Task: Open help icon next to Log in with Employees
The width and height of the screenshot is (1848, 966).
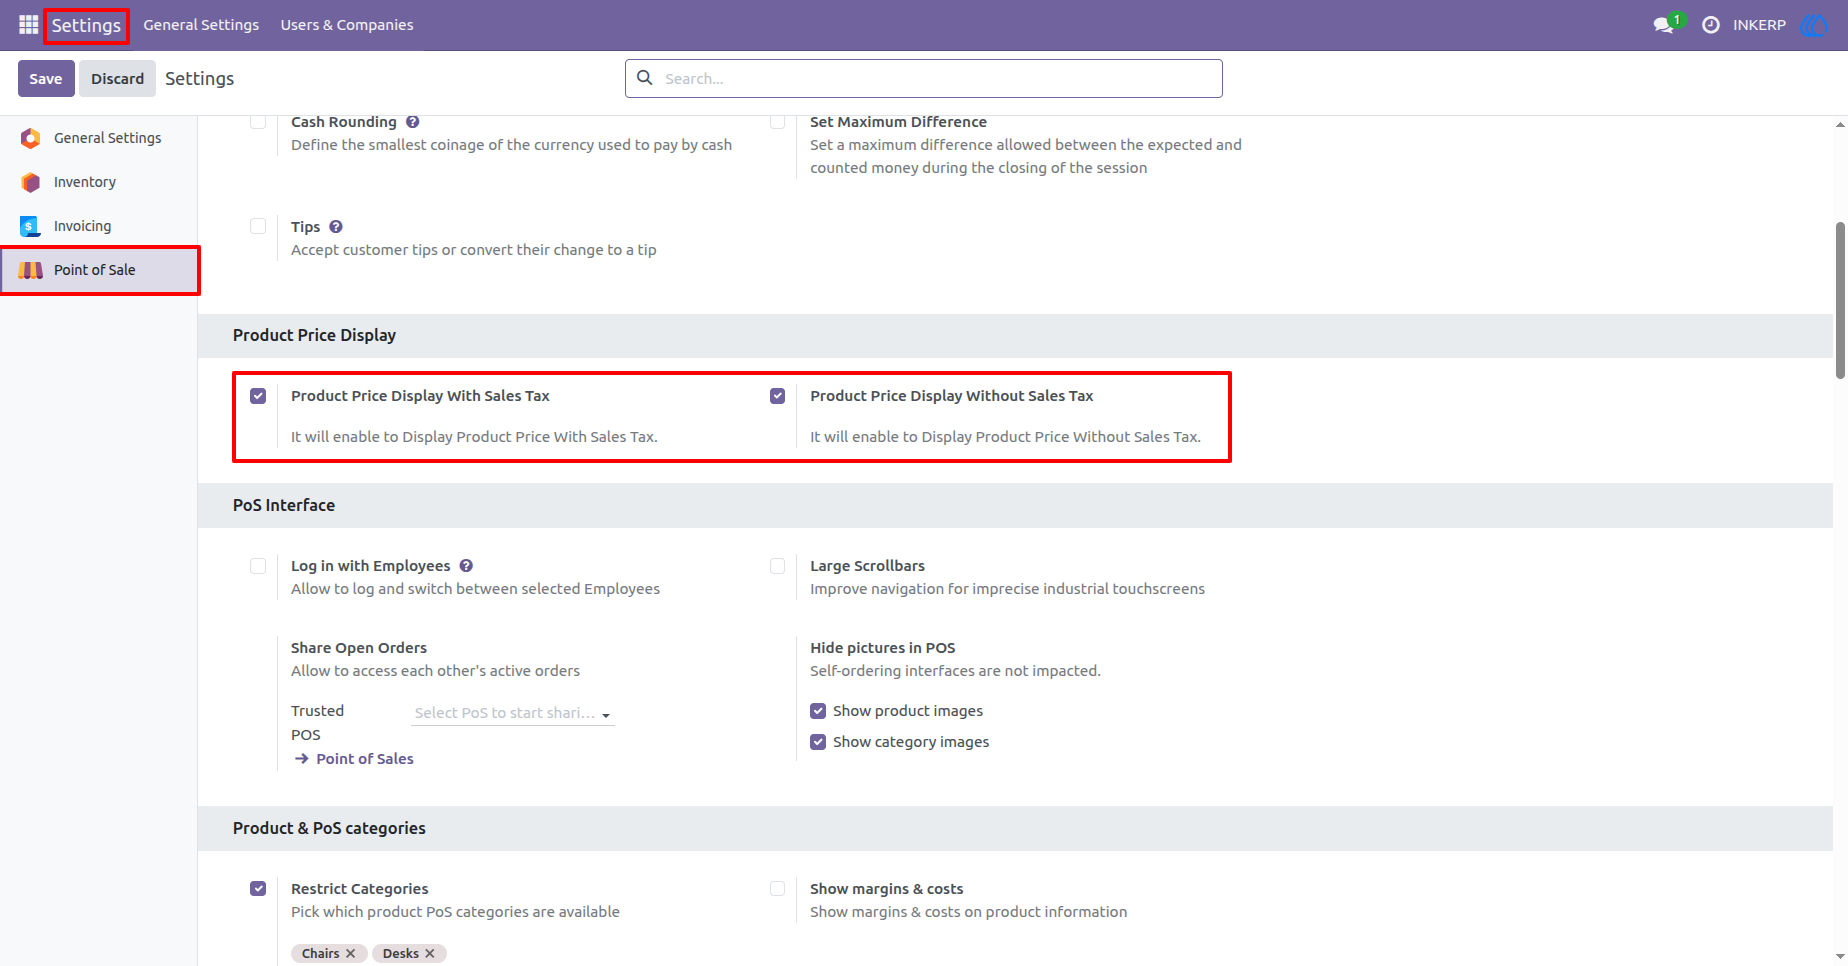Action: tap(466, 566)
